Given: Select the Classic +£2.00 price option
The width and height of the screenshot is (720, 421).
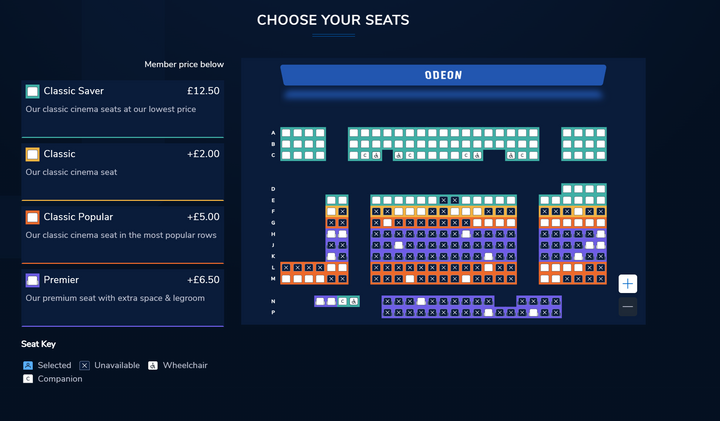Looking at the screenshot, I should (x=123, y=172).
